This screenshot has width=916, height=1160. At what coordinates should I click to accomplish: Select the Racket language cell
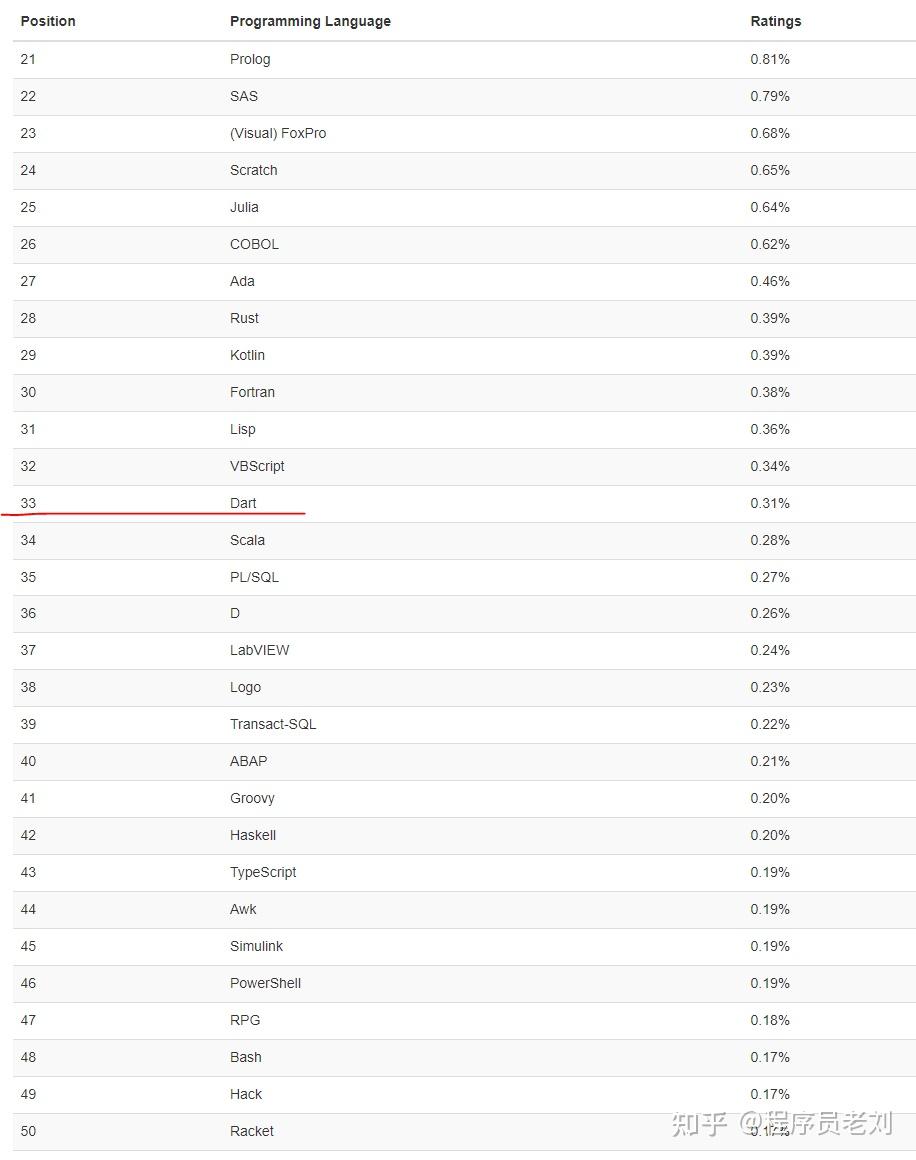(252, 1131)
